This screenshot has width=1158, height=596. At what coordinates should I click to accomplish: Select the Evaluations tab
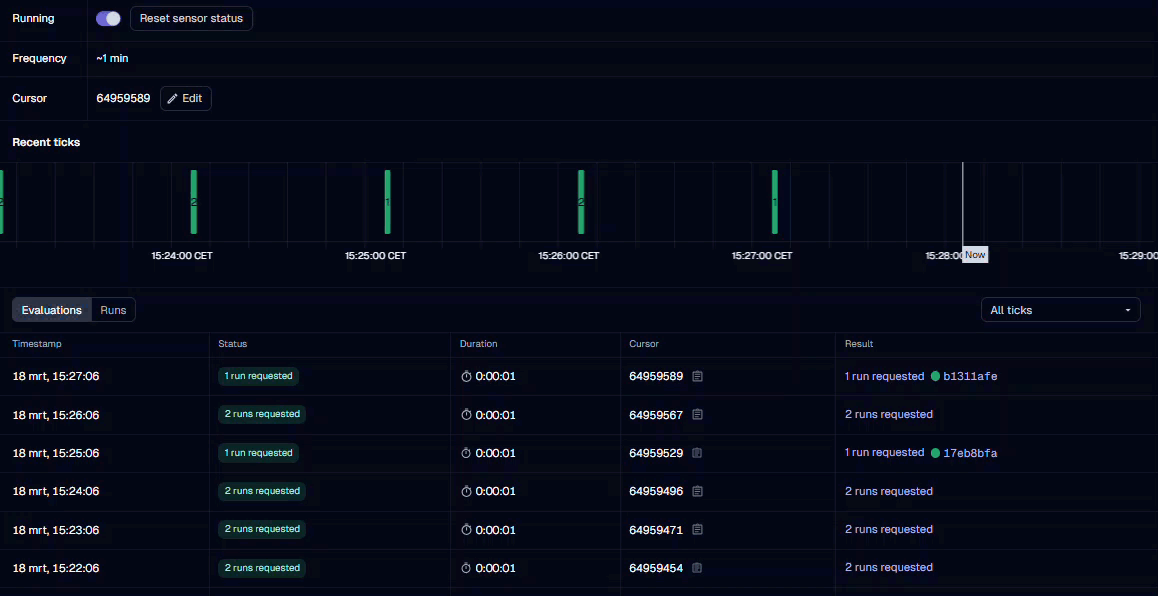pyautogui.click(x=52, y=310)
